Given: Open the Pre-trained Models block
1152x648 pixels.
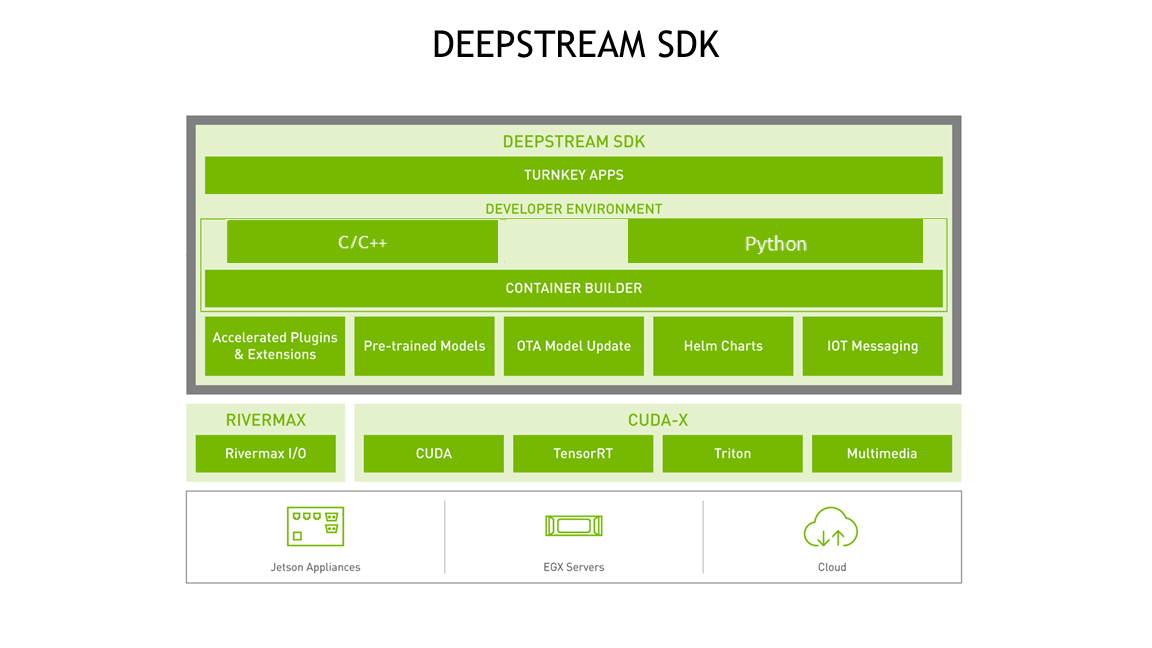Looking at the screenshot, I should pos(424,346).
